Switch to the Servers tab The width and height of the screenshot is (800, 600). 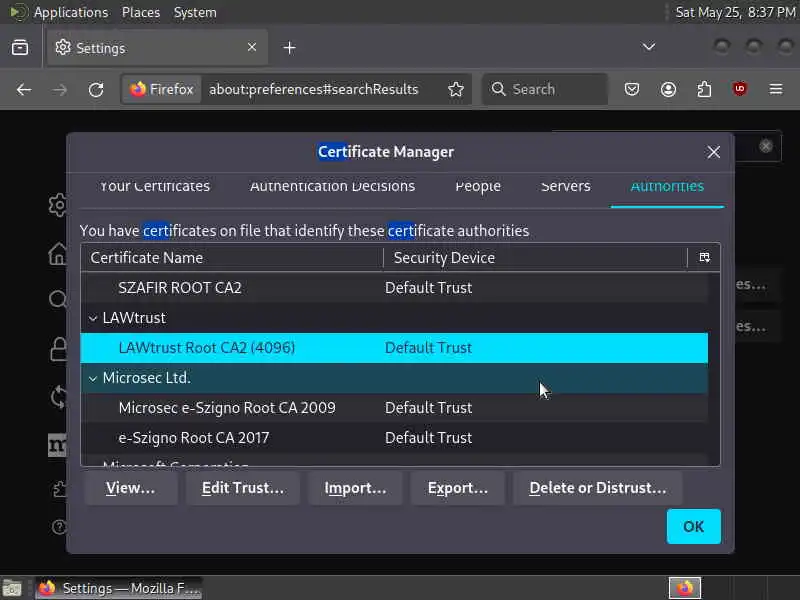tap(565, 186)
